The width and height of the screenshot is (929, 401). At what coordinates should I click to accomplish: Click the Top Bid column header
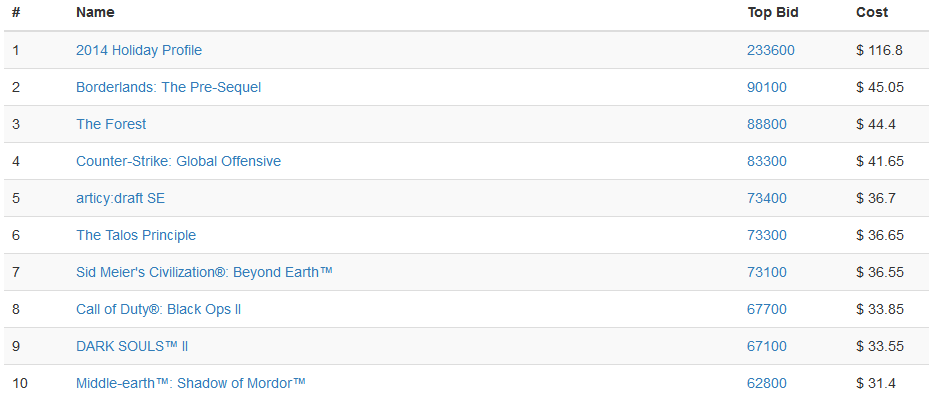[773, 12]
